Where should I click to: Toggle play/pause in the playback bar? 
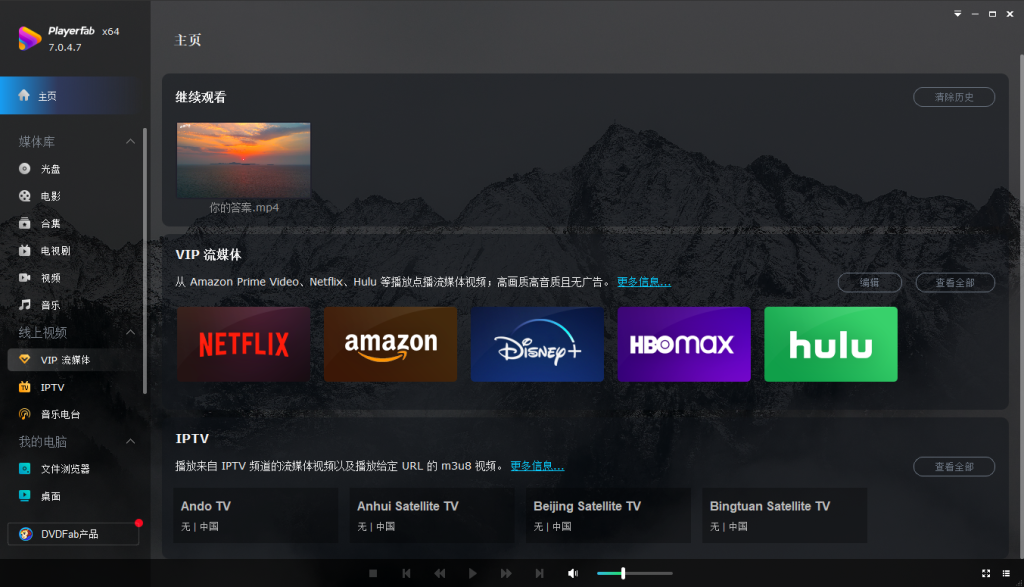tap(472, 573)
